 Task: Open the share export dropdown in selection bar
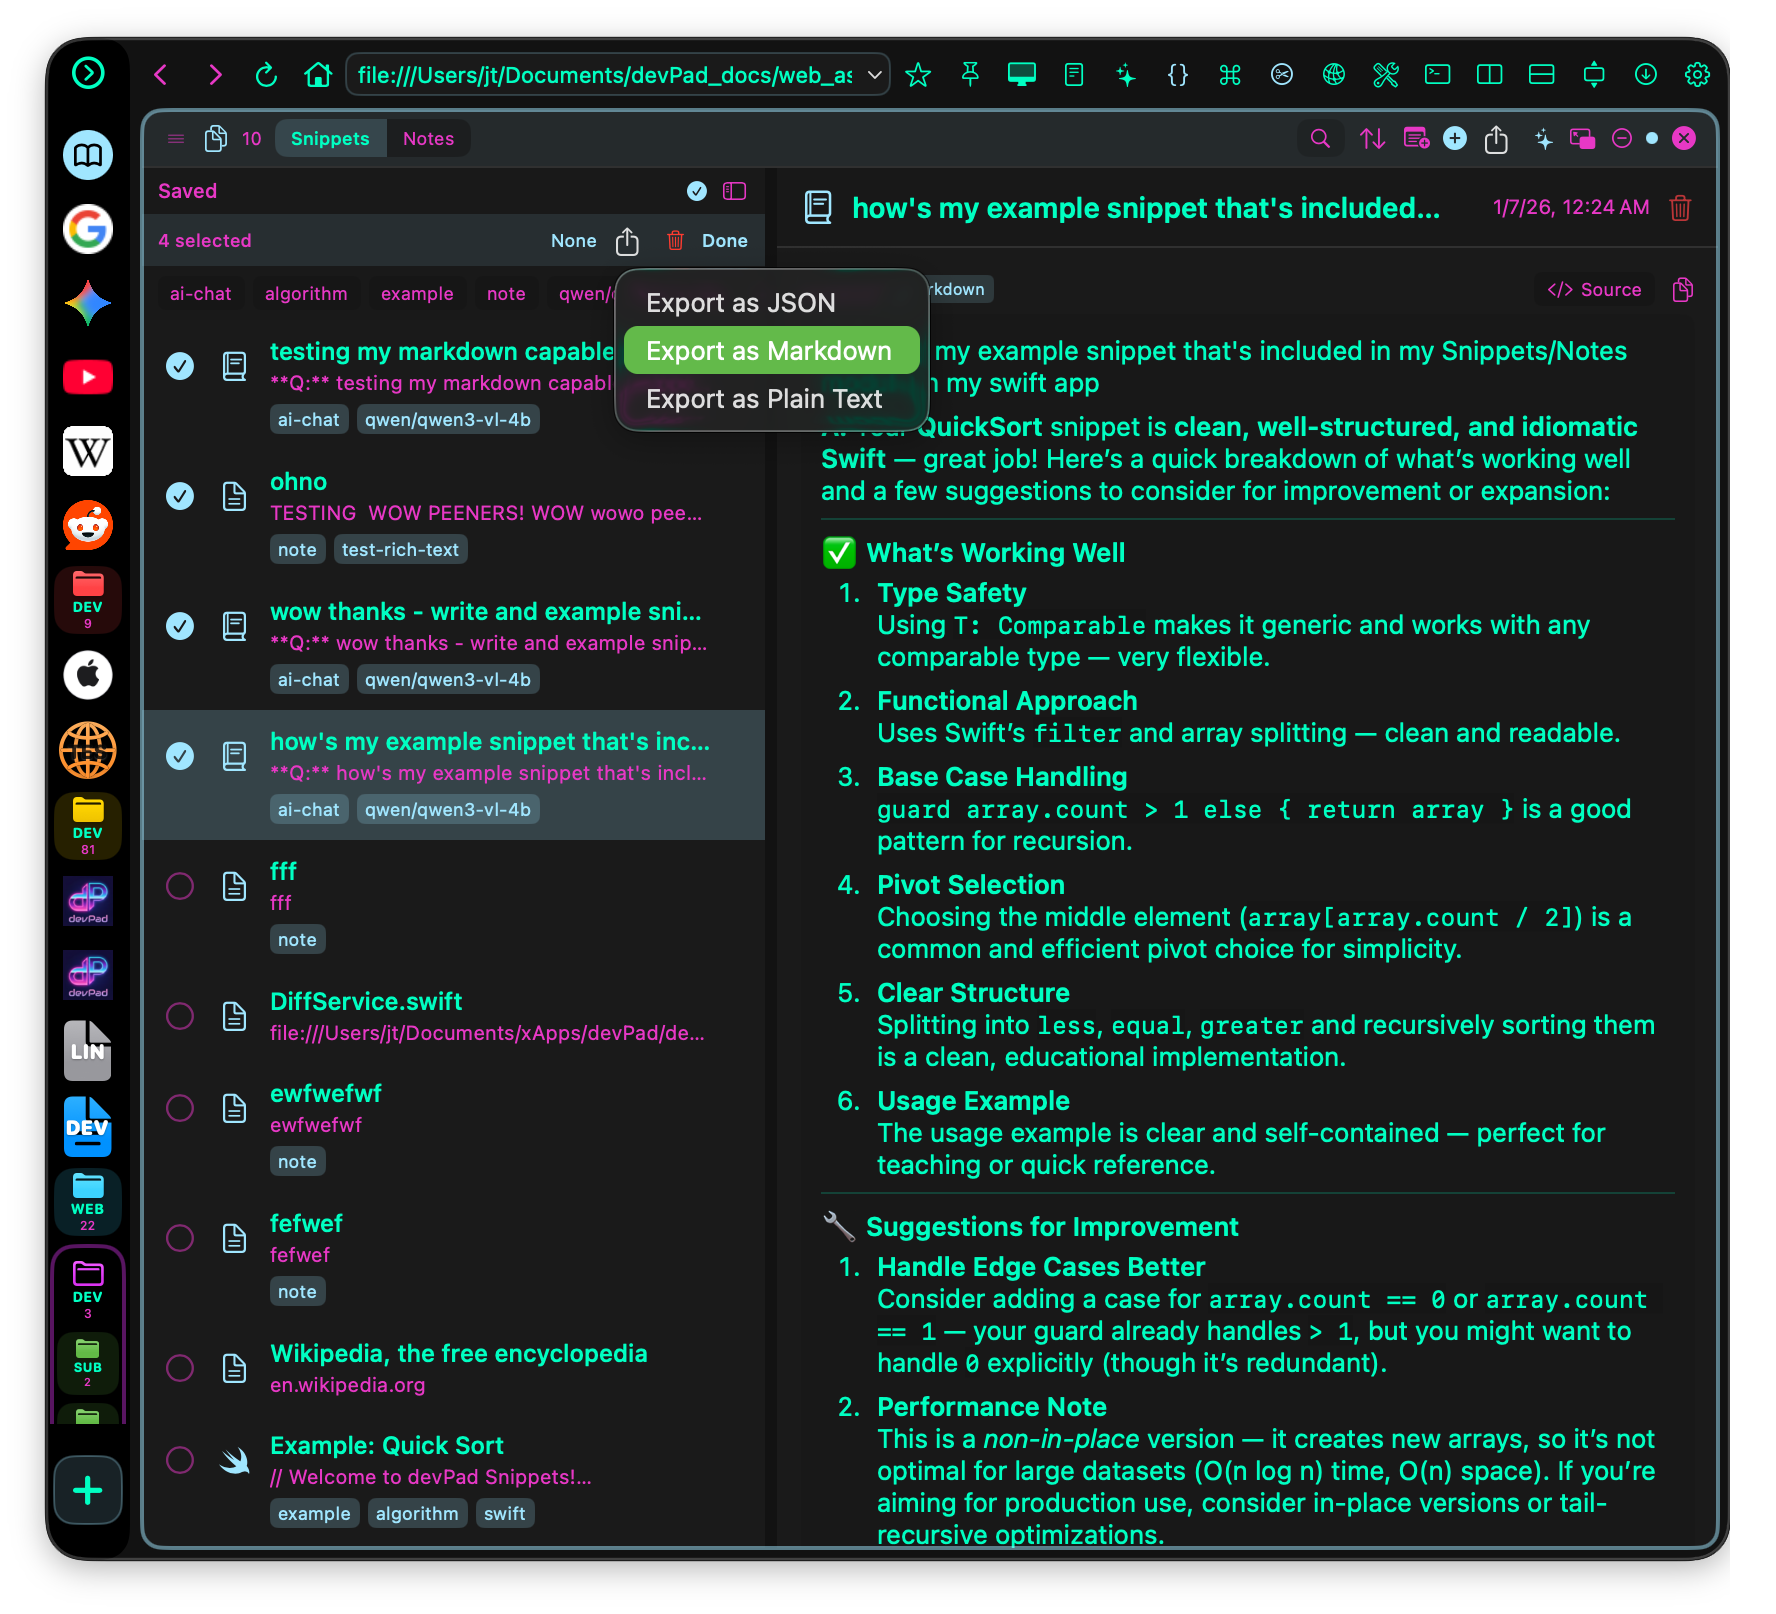coord(627,241)
